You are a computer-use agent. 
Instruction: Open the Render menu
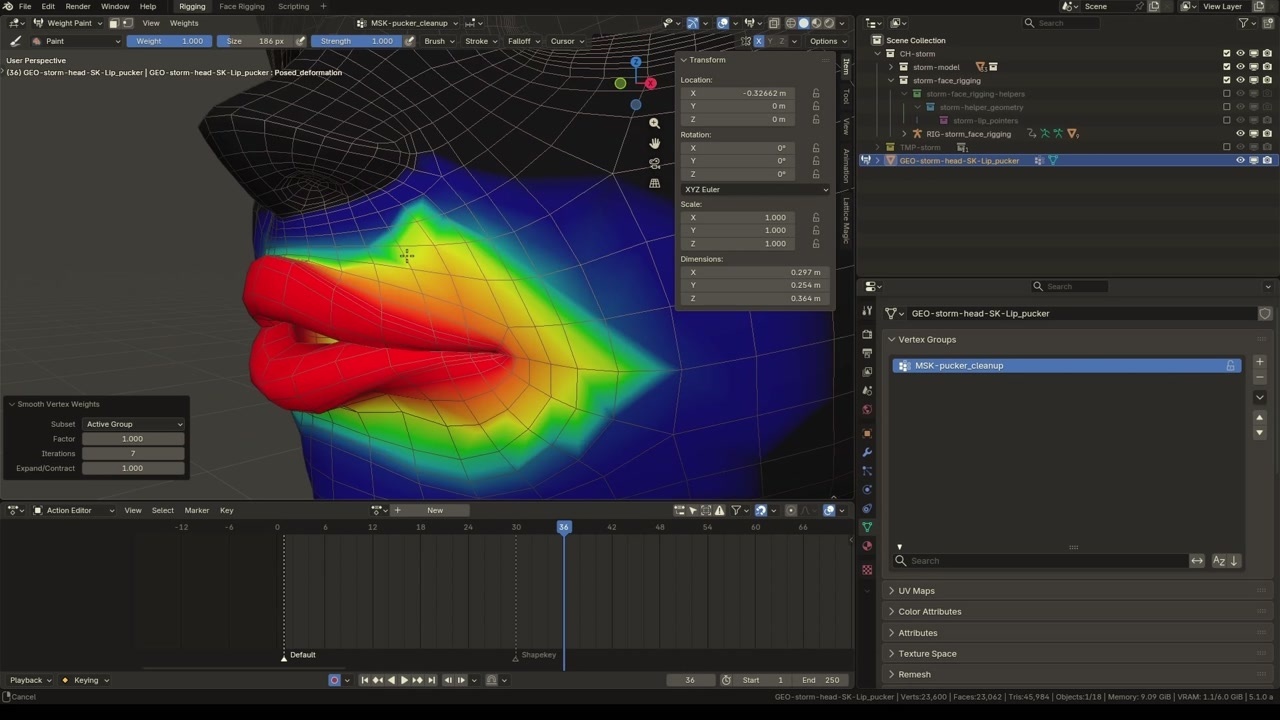coord(78,6)
